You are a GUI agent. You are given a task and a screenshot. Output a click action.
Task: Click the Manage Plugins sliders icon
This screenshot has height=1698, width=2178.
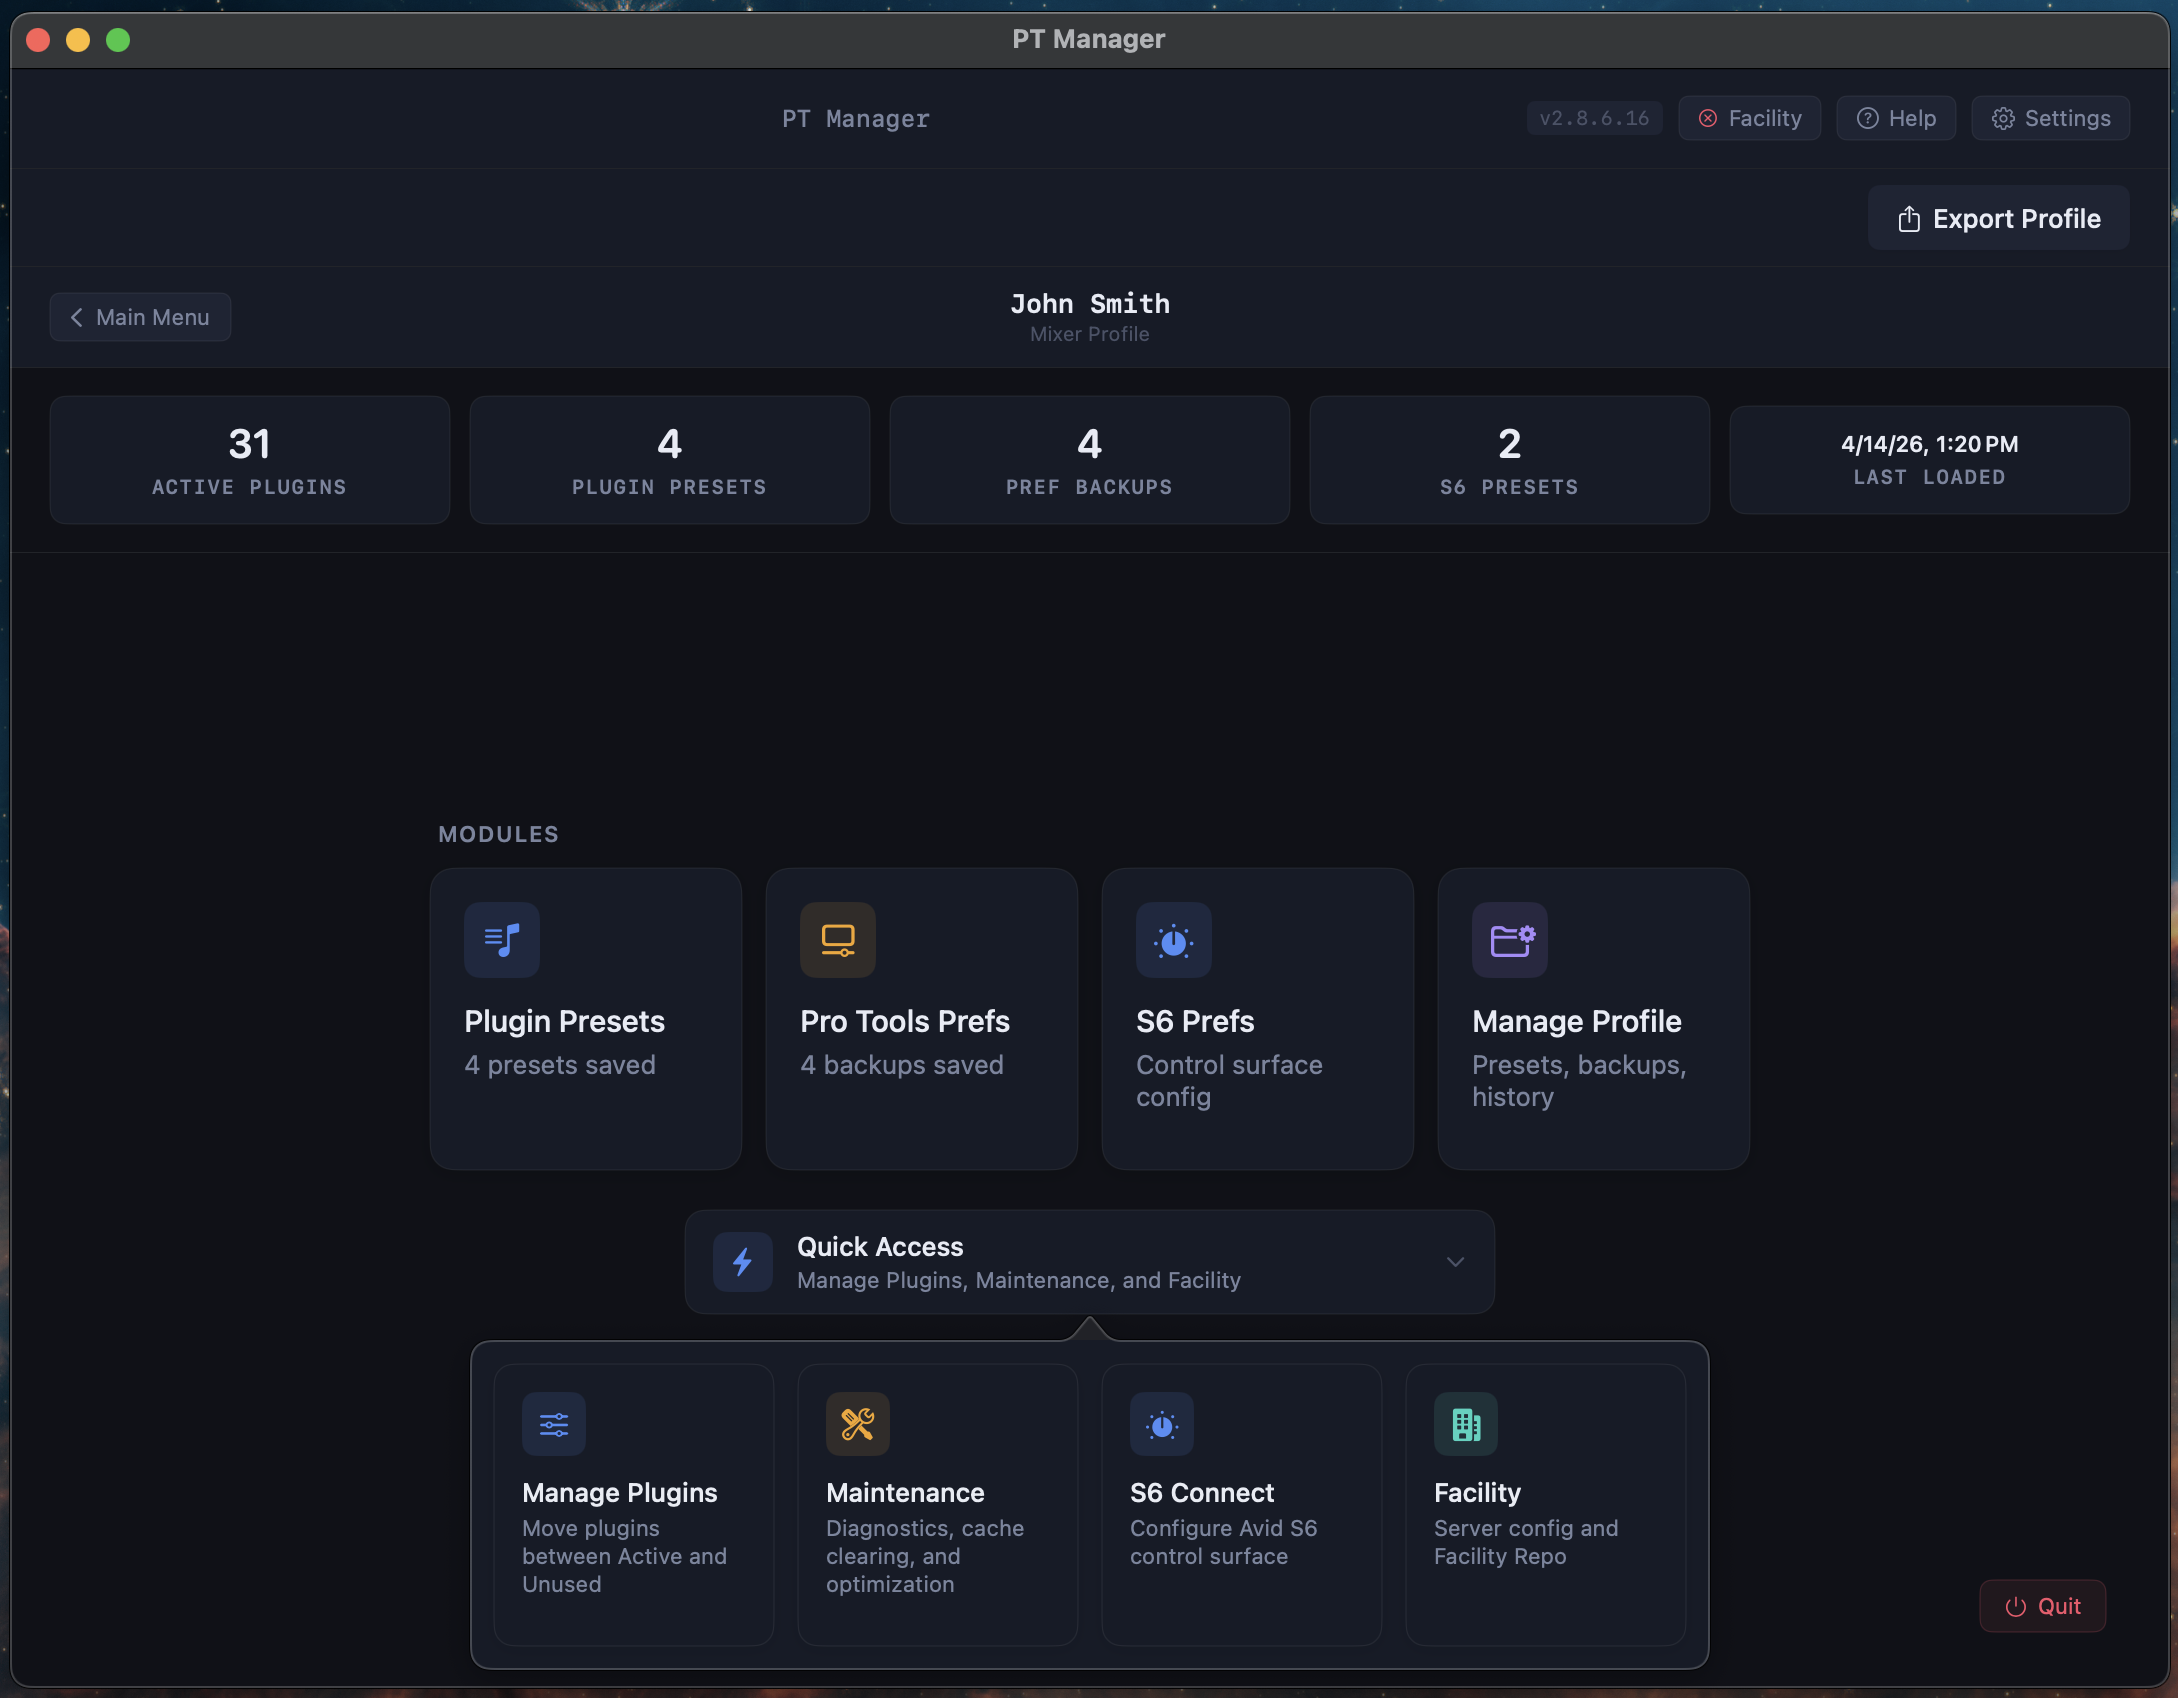(x=554, y=1424)
